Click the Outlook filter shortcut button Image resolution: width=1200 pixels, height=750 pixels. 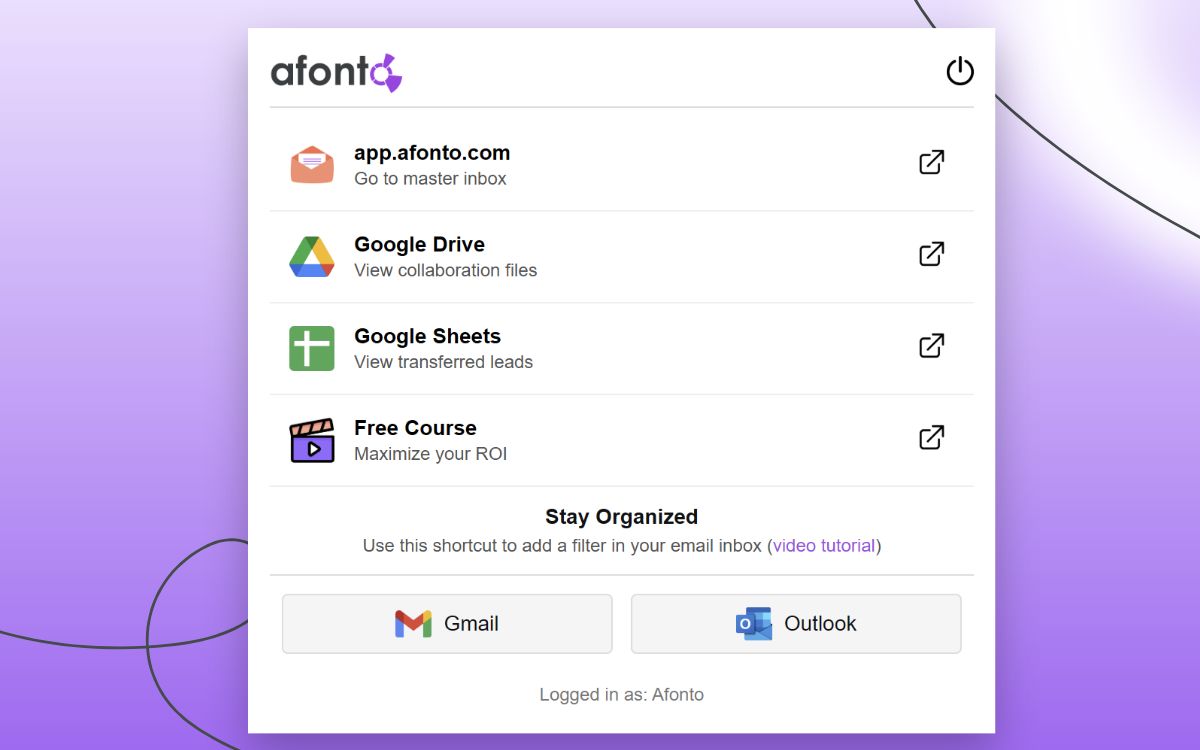[x=796, y=624]
